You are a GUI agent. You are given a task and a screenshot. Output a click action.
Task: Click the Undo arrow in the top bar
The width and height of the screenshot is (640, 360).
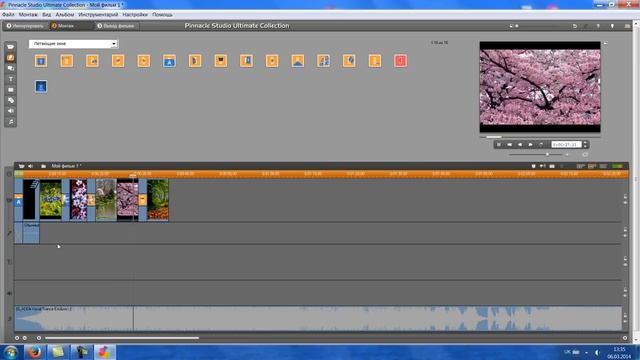tap(575, 26)
